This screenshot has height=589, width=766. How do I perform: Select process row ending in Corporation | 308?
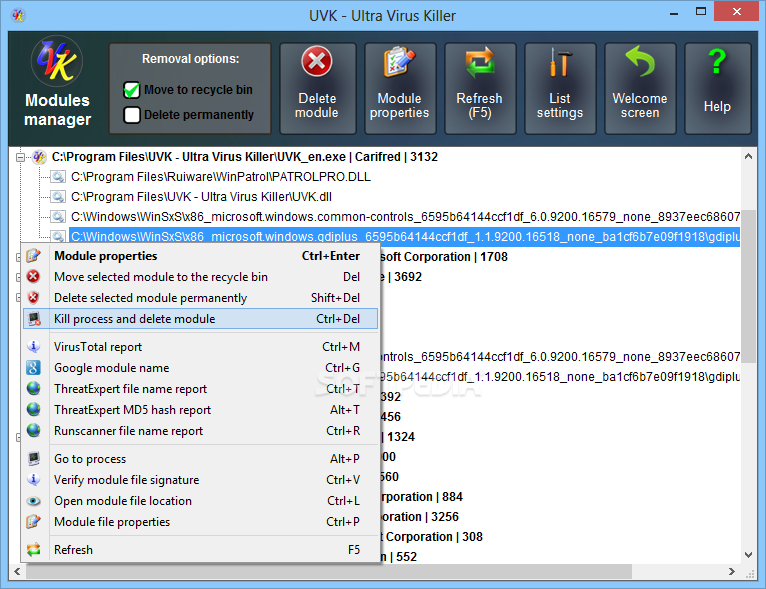click(431, 537)
